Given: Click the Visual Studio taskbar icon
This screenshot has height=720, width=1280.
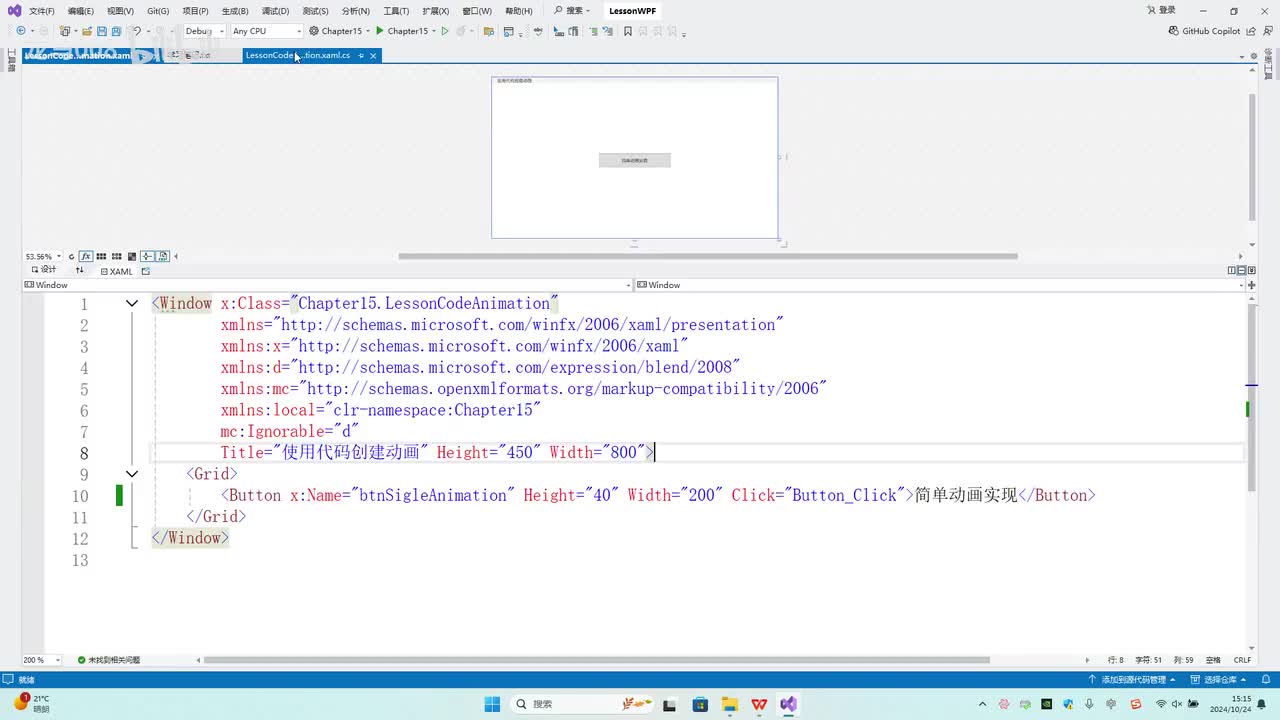Looking at the screenshot, I should (x=789, y=704).
